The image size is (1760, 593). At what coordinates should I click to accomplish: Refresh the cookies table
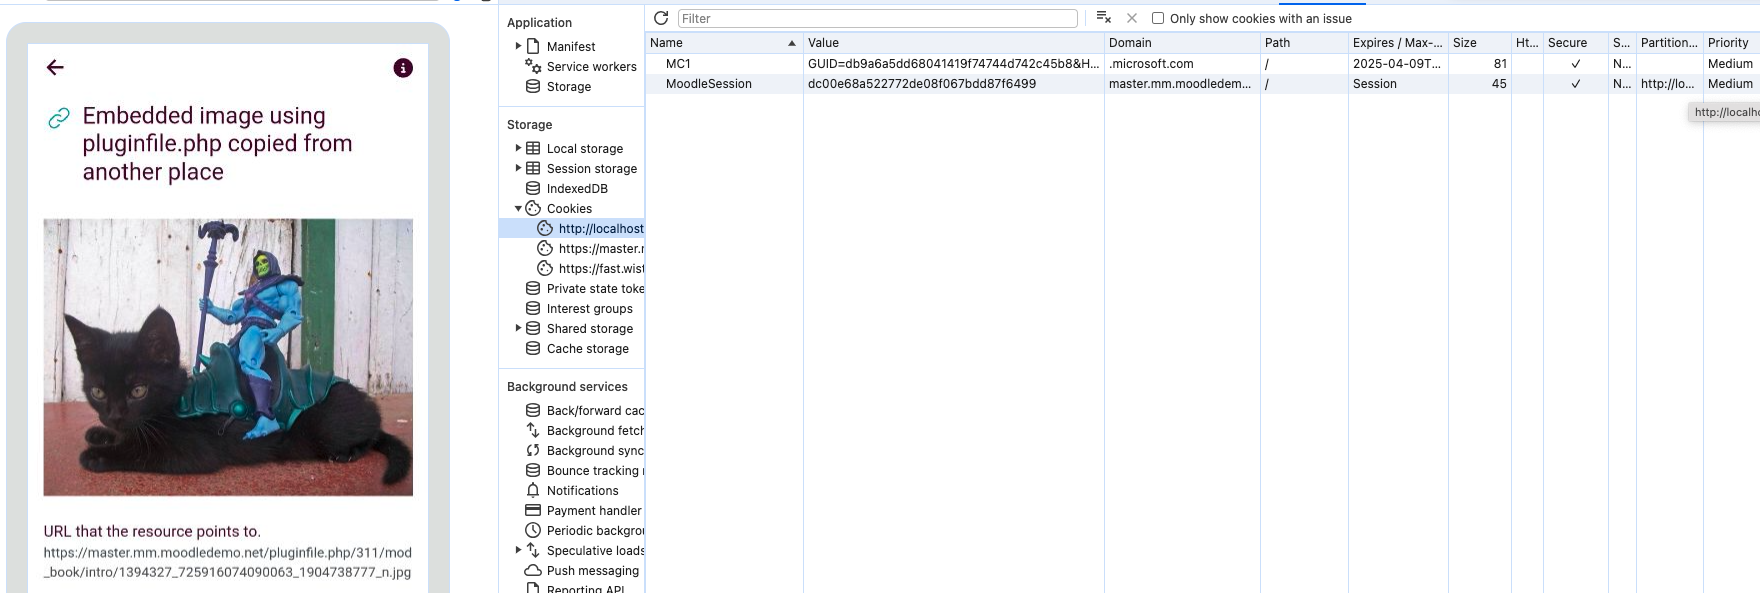tap(661, 18)
